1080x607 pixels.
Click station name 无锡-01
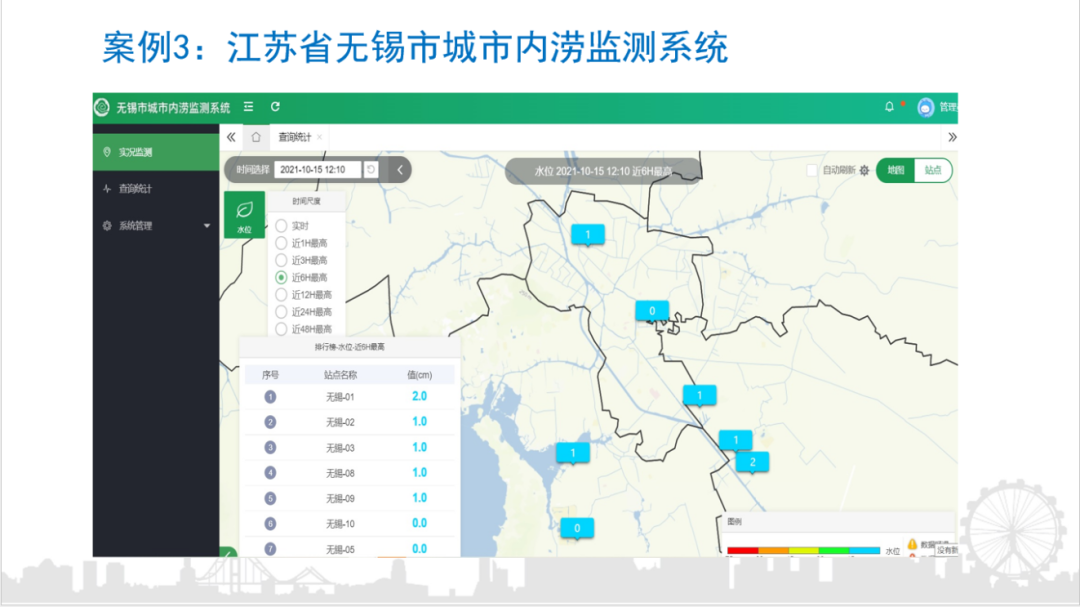click(340, 398)
